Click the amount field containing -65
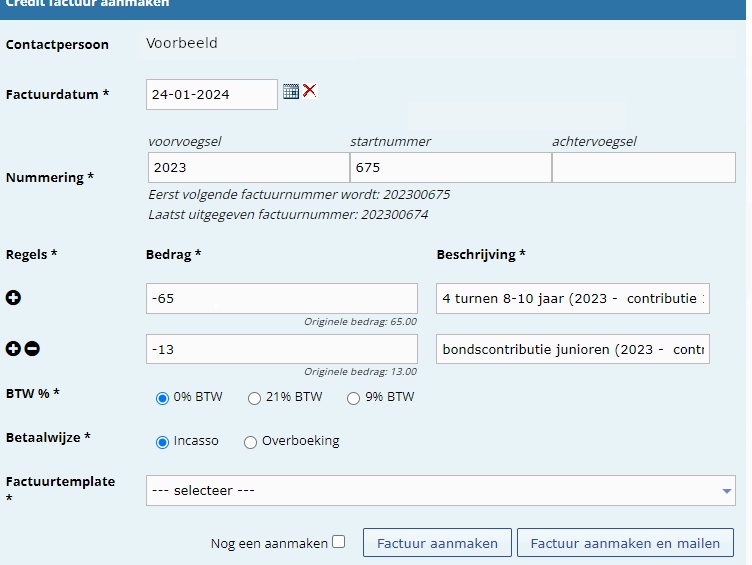752x565 pixels. click(281, 298)
